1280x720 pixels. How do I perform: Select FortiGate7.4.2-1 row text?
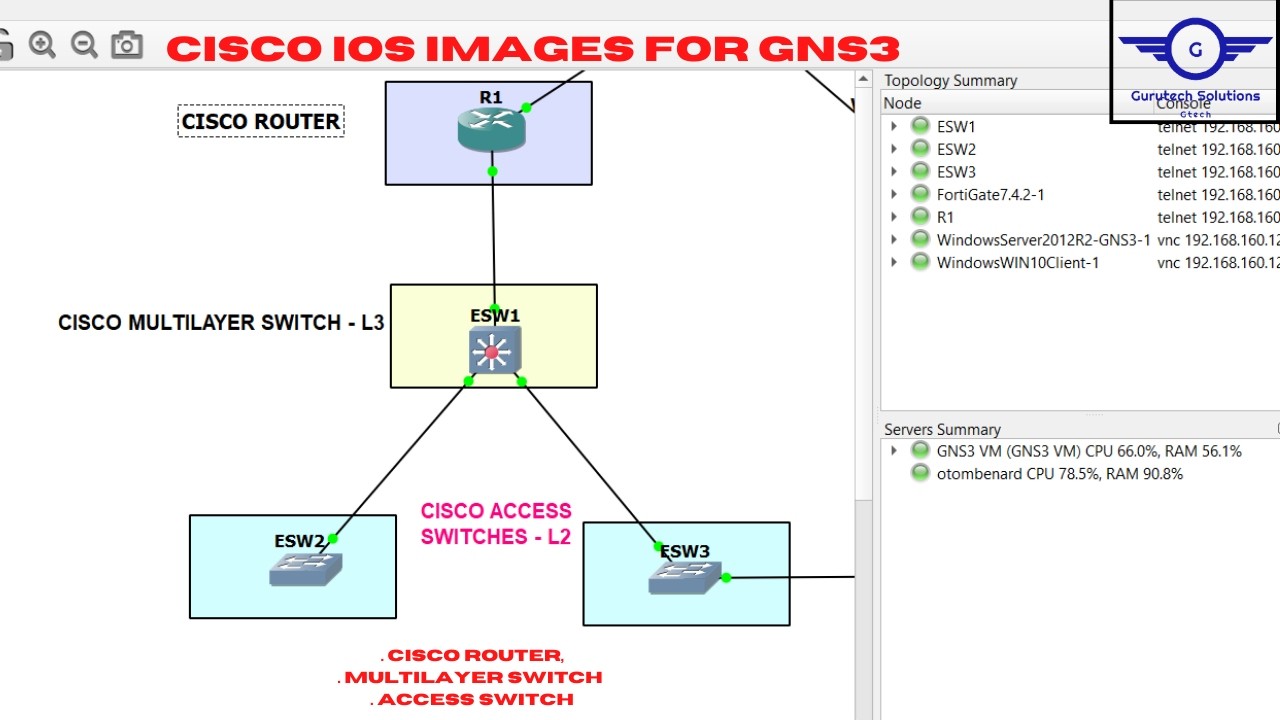click(x=990, y=194)
